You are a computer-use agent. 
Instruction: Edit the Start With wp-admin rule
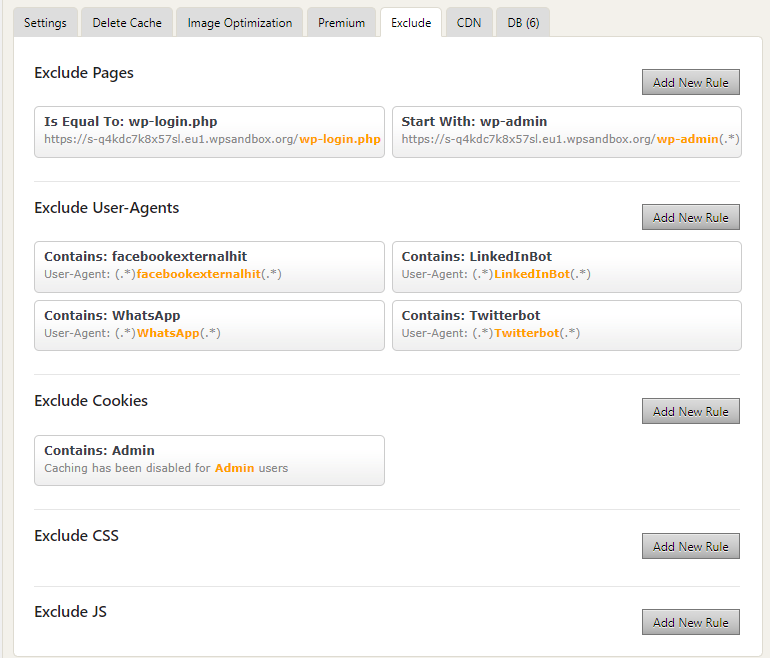(x=567, y=132)
